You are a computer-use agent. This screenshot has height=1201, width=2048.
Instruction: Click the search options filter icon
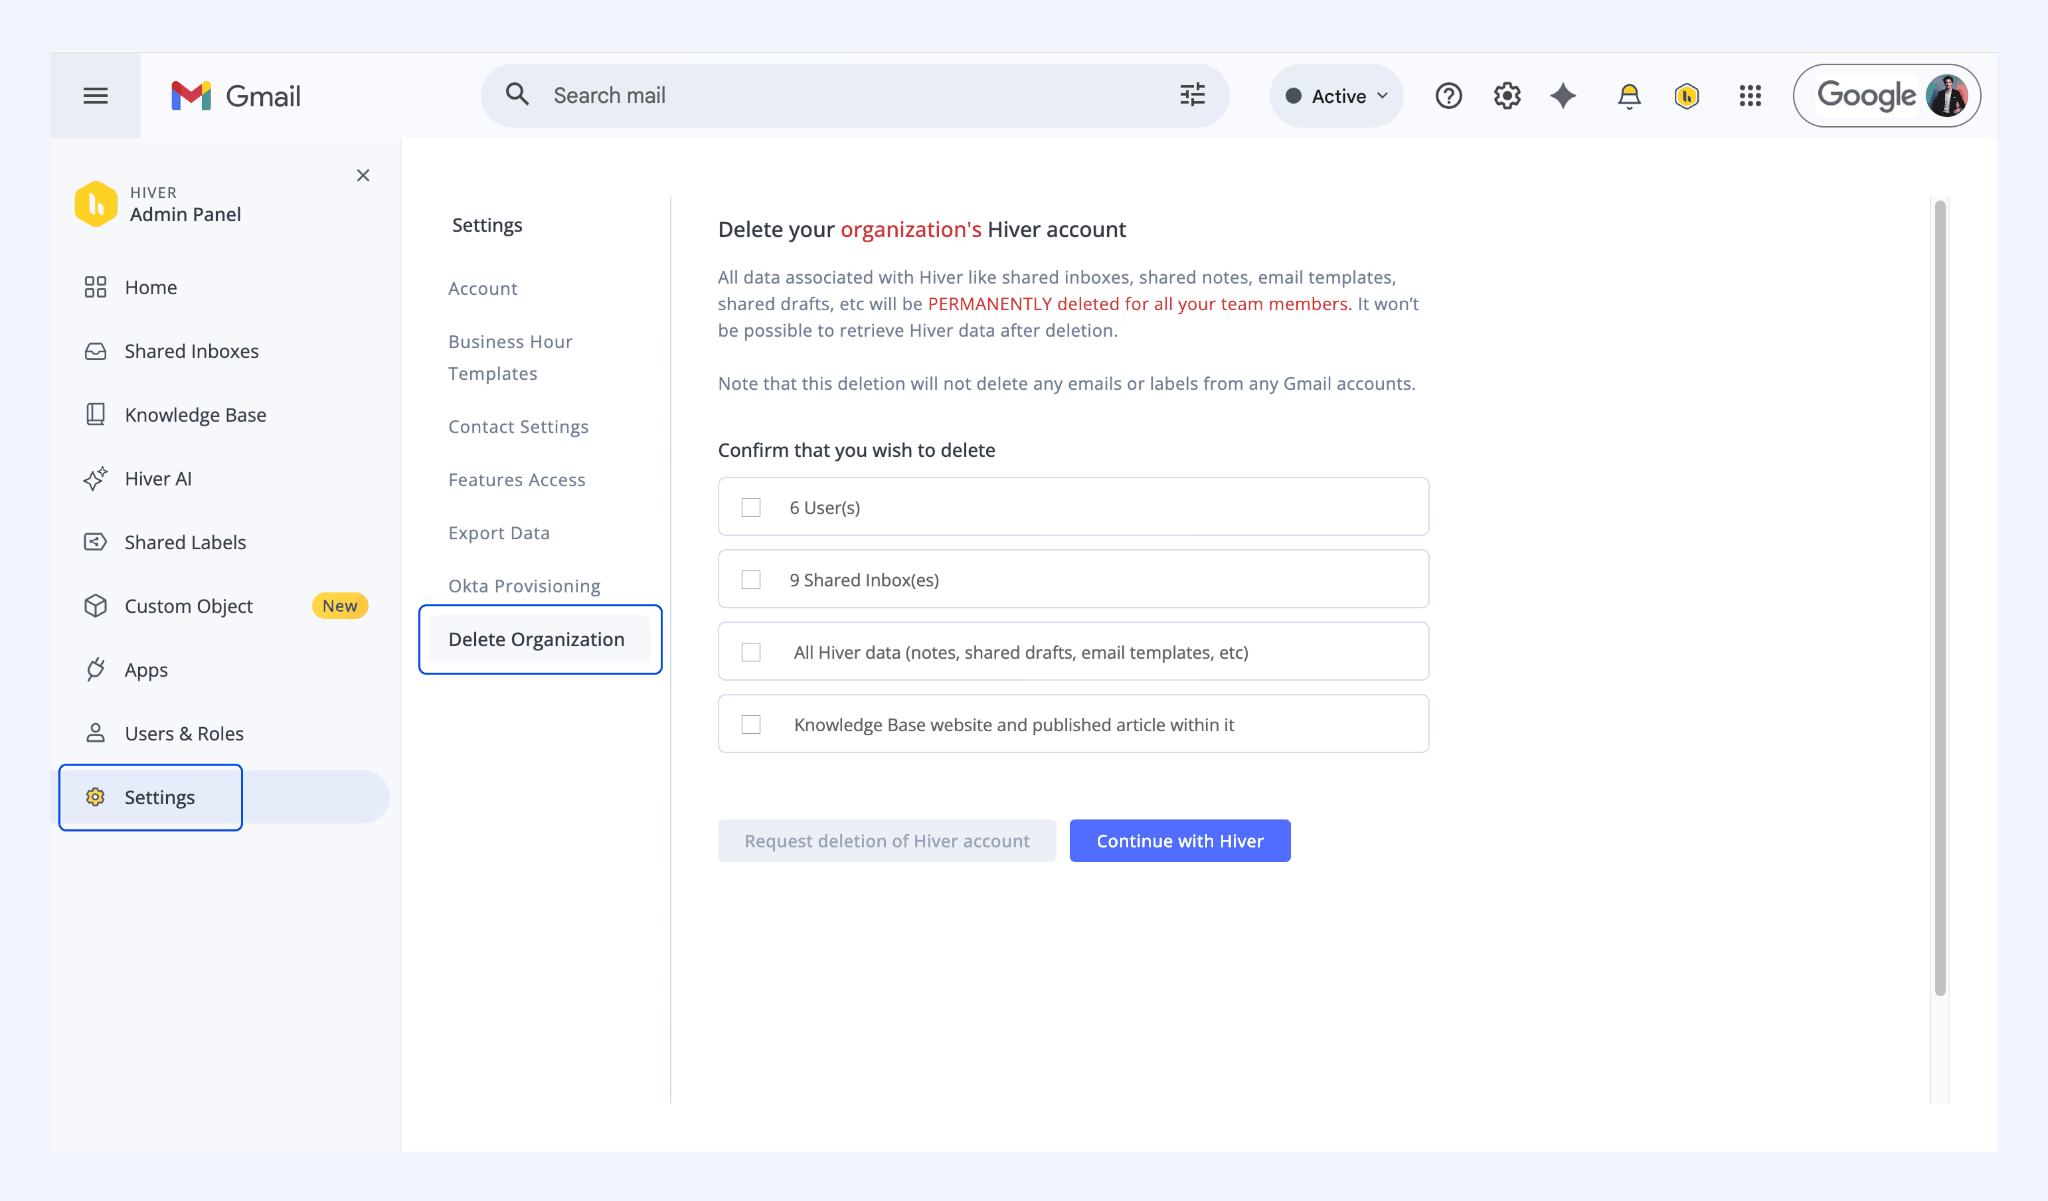pyautogui.click(x=1192, y=95)
